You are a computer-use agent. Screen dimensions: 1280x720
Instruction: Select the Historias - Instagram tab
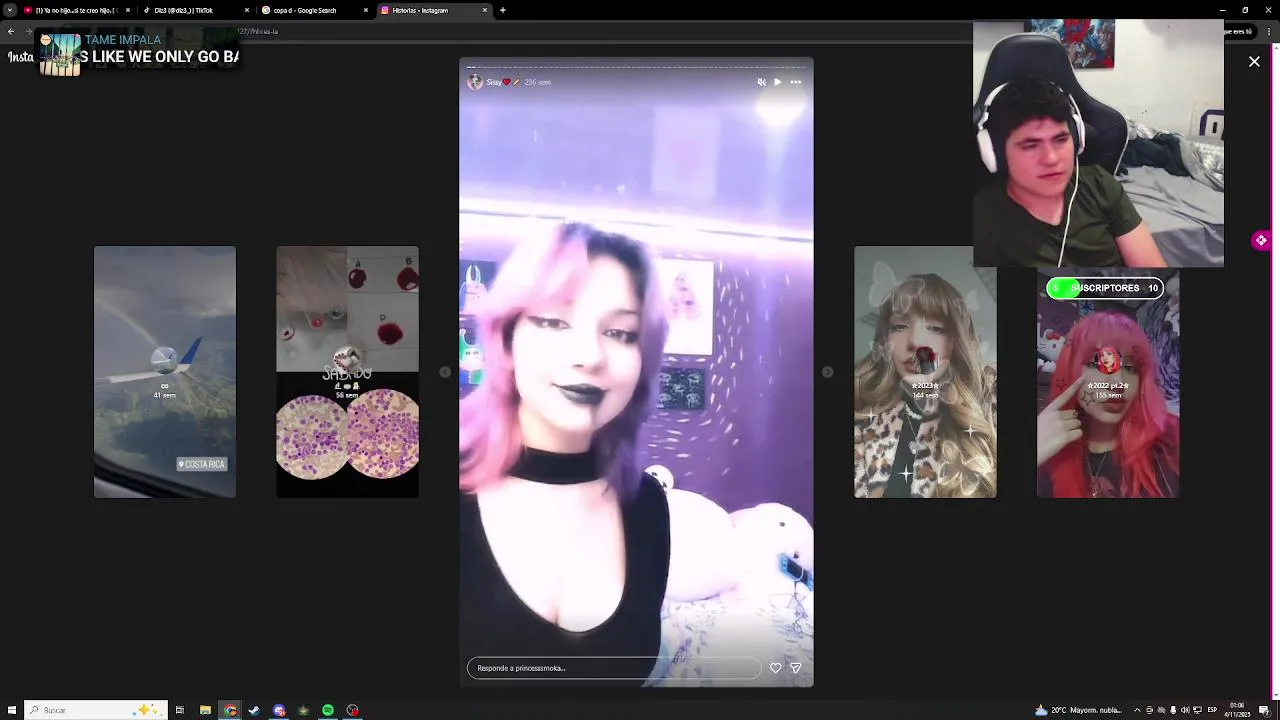coord(433,10)
